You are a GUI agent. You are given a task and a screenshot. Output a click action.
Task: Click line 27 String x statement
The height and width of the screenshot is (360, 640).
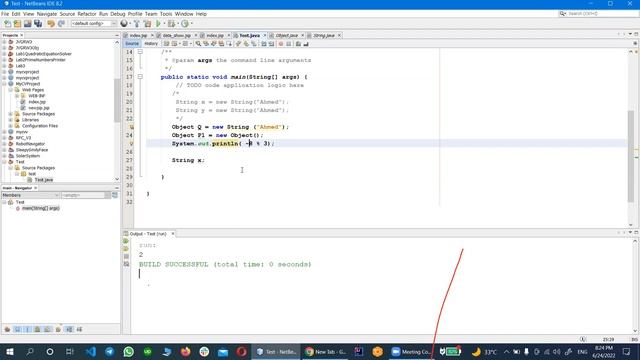coord(188,160)
